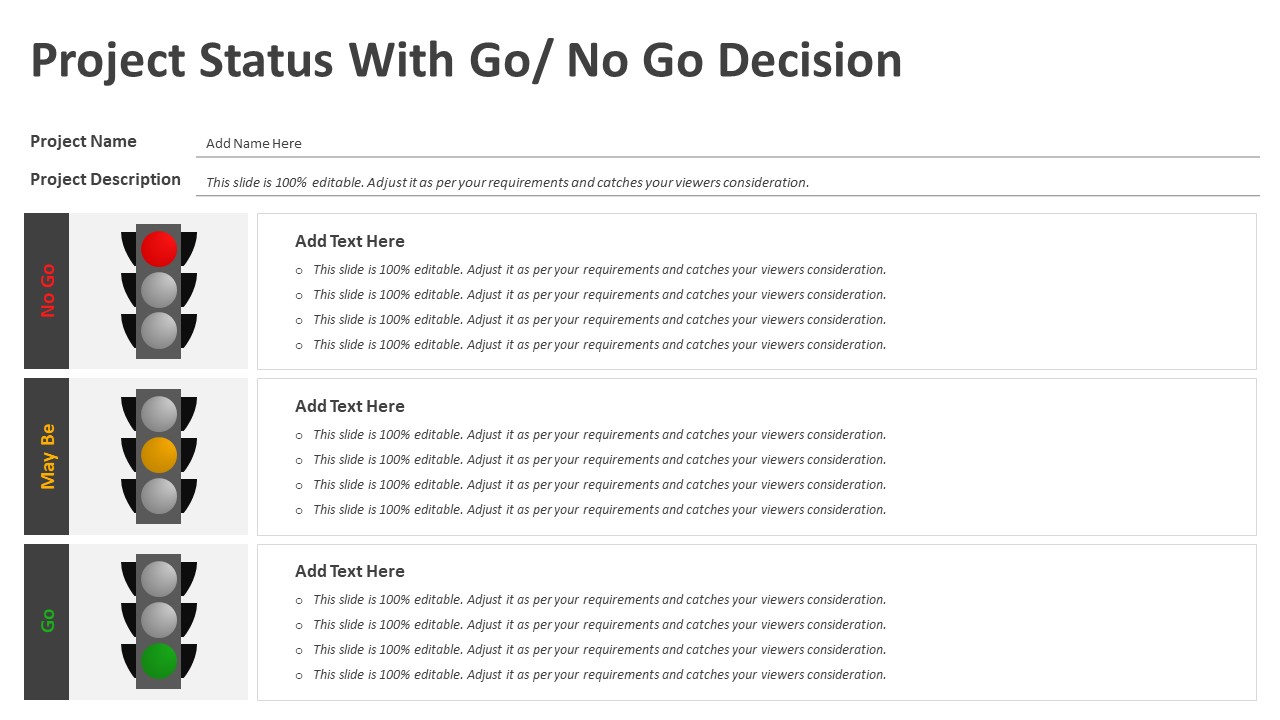Select Add Text Here heading in Go box
The width and height of the screenshot is (1280, 720).
350,571
